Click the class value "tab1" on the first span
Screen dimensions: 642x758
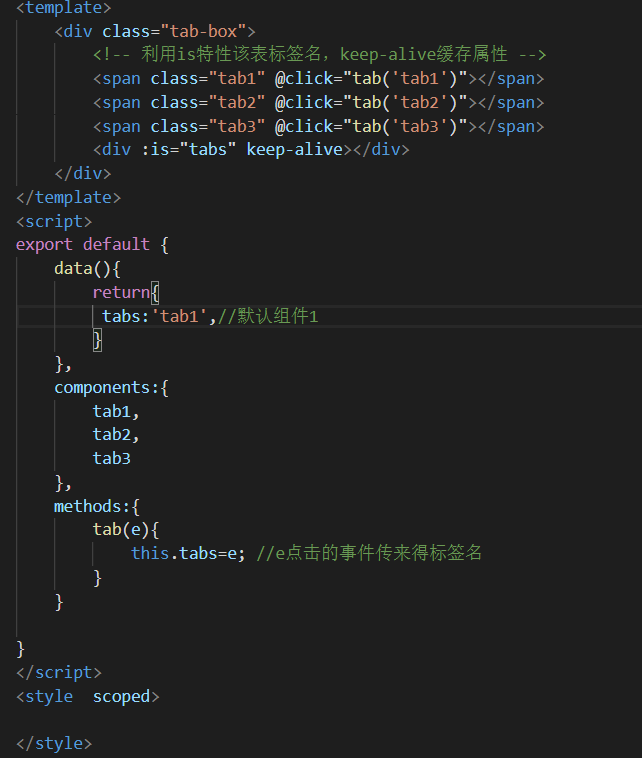pyautogui.click(x=236, y=78)
